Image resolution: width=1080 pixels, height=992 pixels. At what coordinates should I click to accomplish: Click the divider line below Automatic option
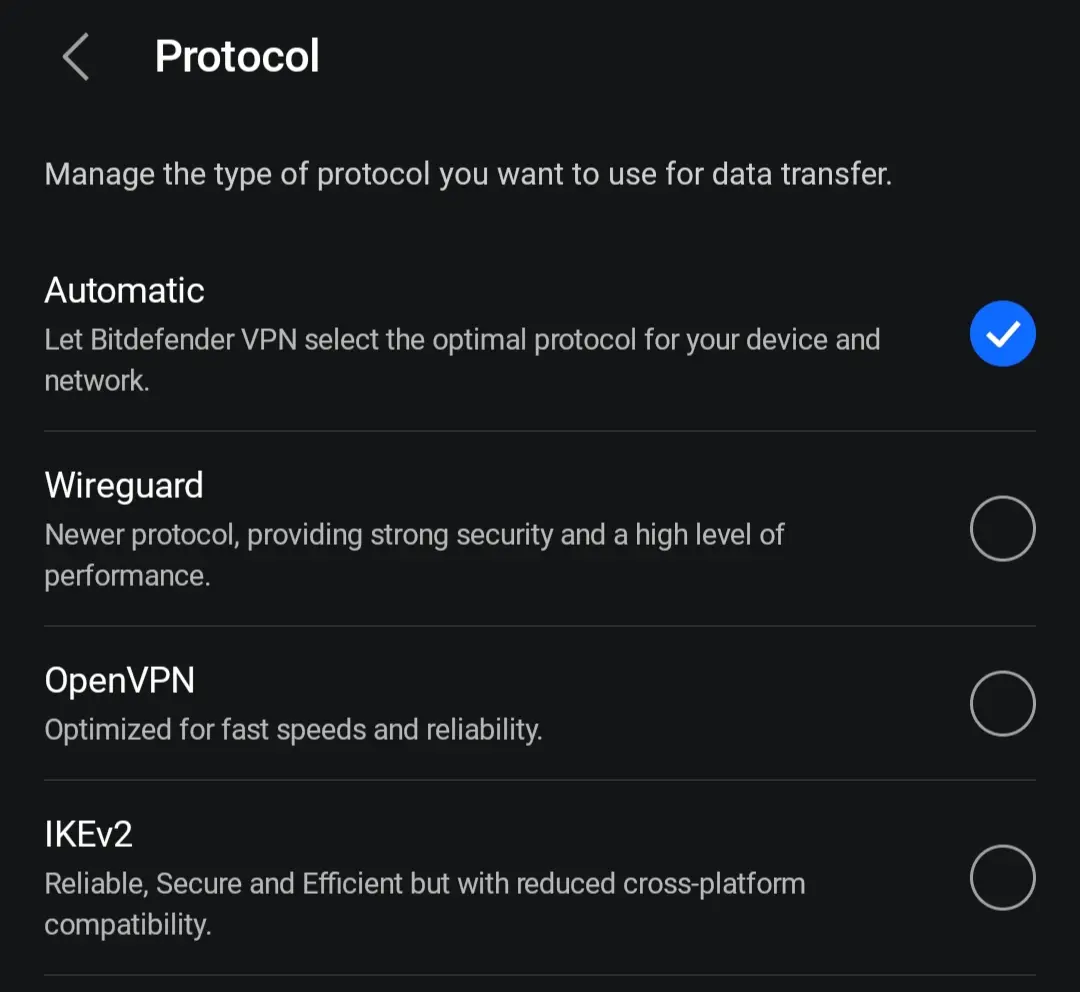click(540, 431)
